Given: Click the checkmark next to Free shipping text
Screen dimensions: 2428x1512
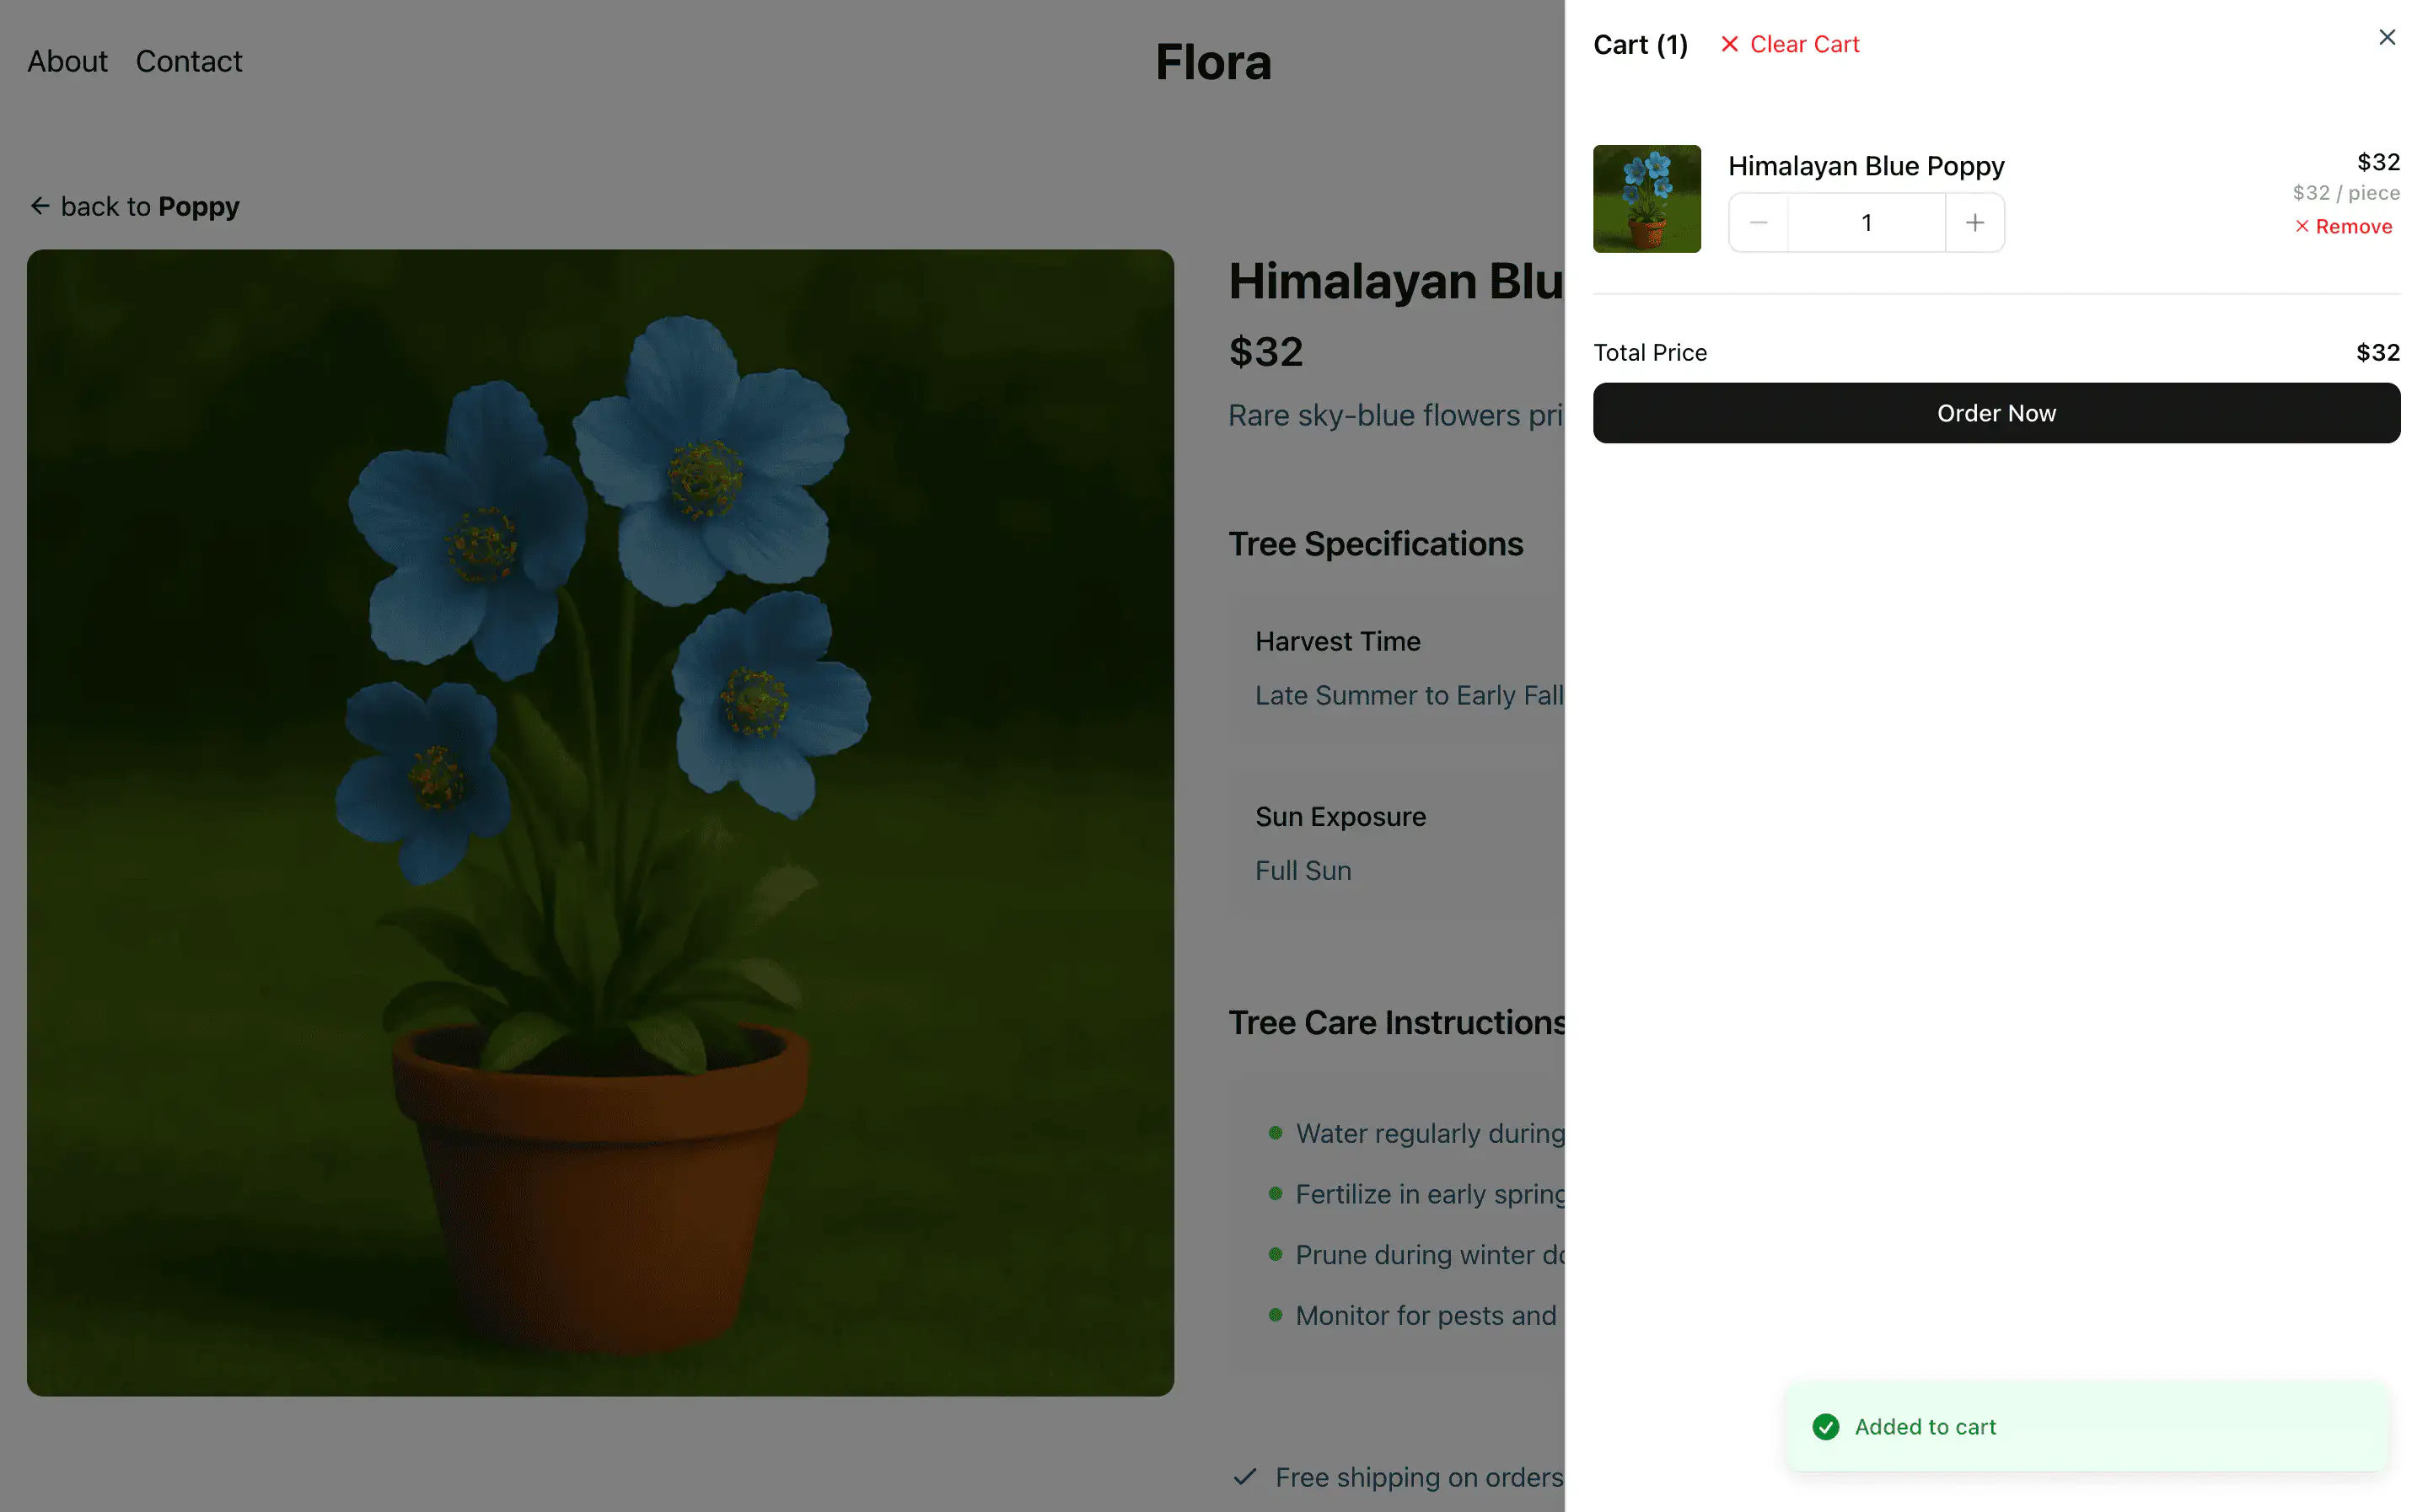Looking at the screenshot, I should (x=1245, y=1477).
